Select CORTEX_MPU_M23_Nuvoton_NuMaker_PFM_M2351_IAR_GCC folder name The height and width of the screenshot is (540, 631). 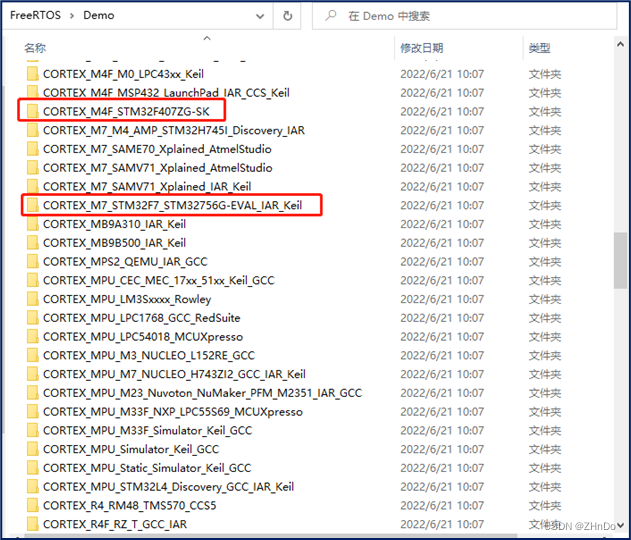point(202,393)
